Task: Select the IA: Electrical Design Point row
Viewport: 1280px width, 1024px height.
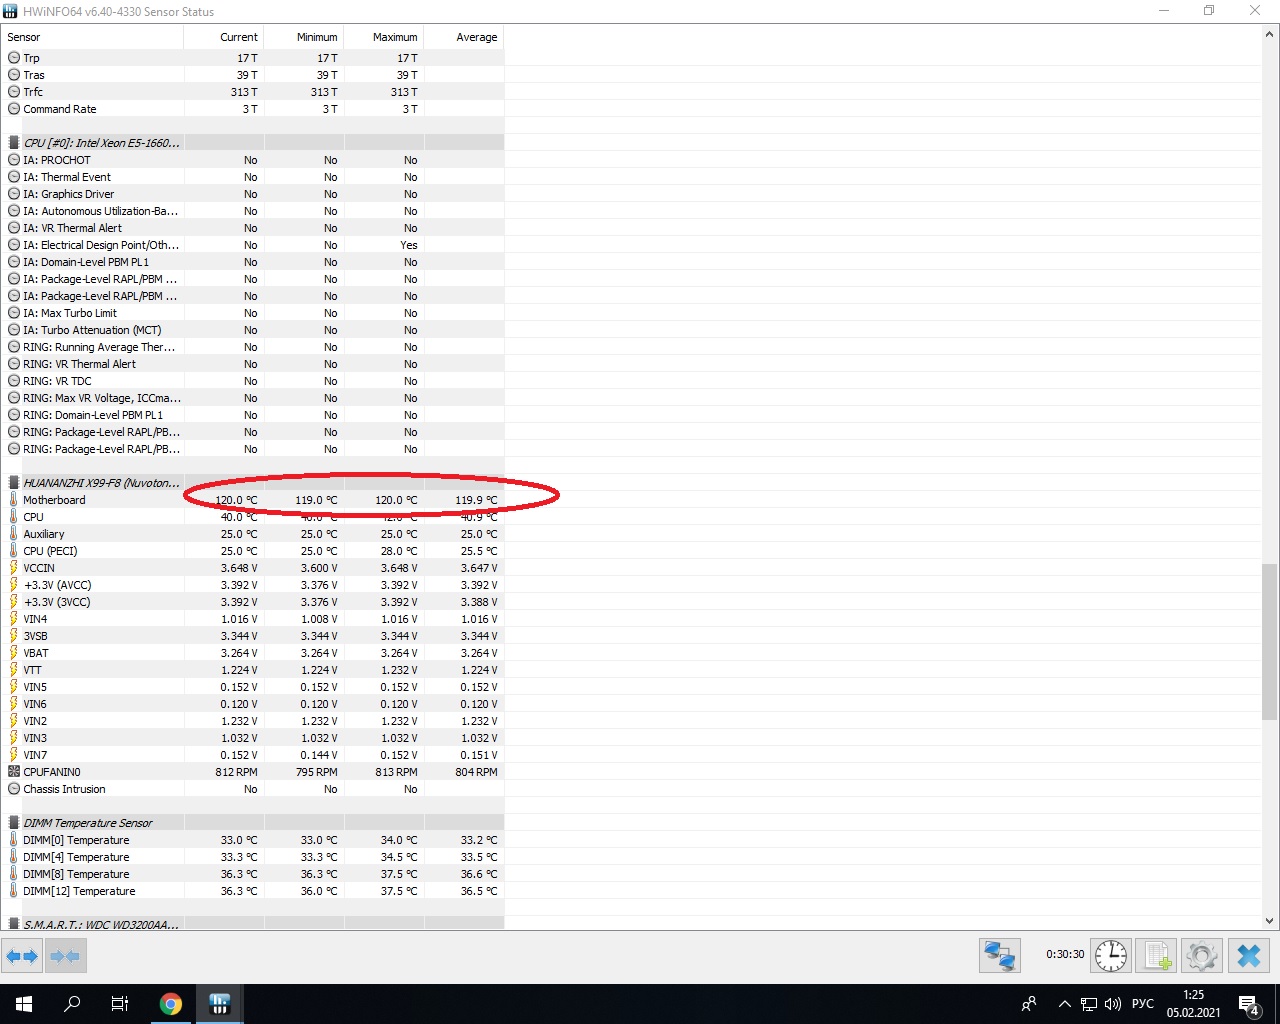Action: tap(253, 245)
